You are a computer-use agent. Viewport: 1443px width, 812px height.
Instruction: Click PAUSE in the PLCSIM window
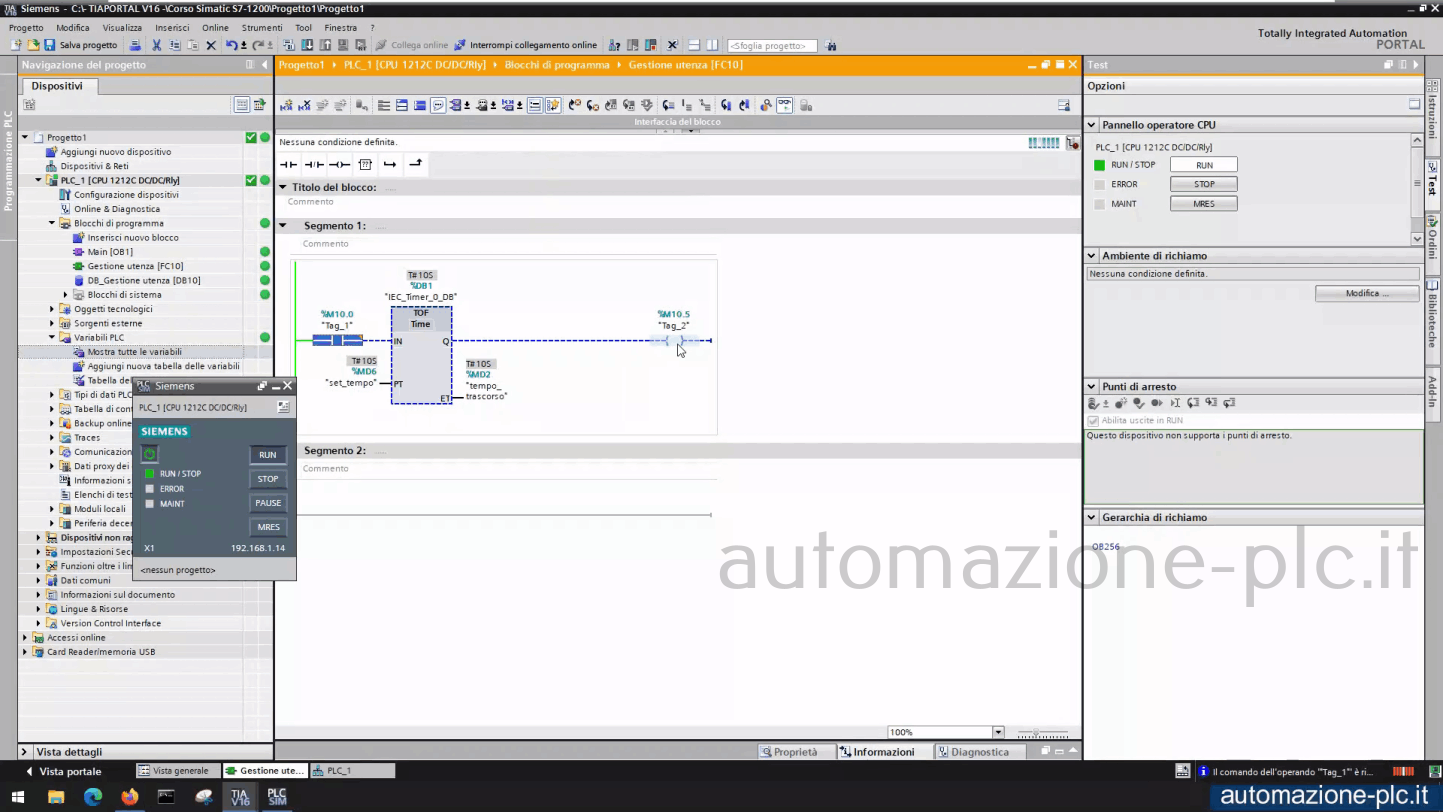268,503
